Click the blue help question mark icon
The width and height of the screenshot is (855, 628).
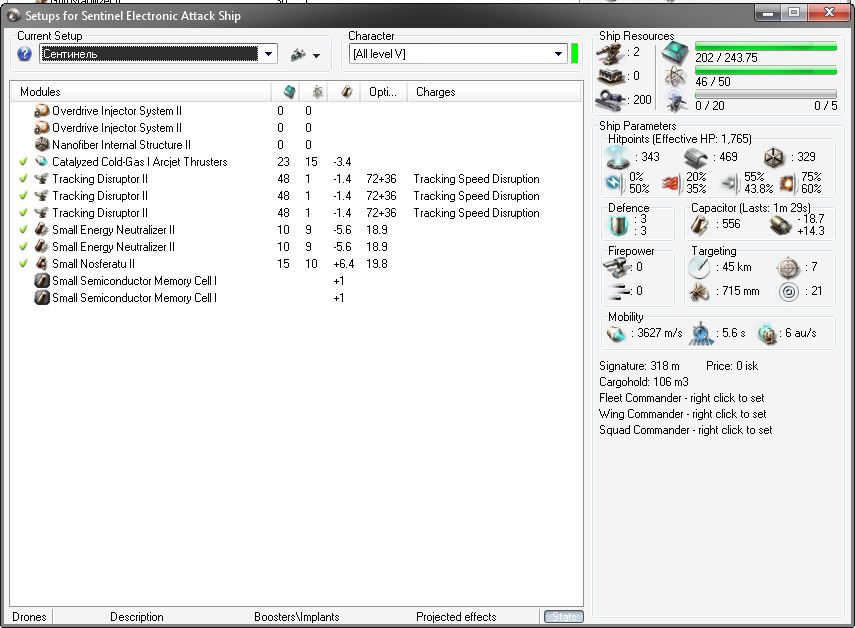tap(24, 54)
